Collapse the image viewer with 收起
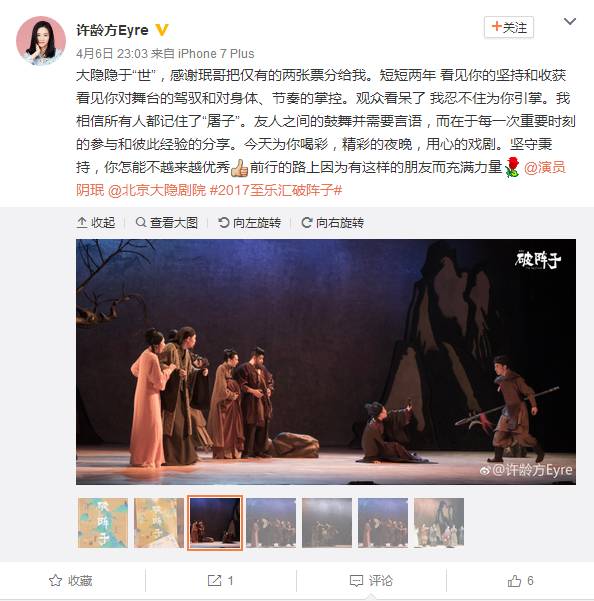The height and width of the screenshot is (601, 594). (x=96, y=223)
